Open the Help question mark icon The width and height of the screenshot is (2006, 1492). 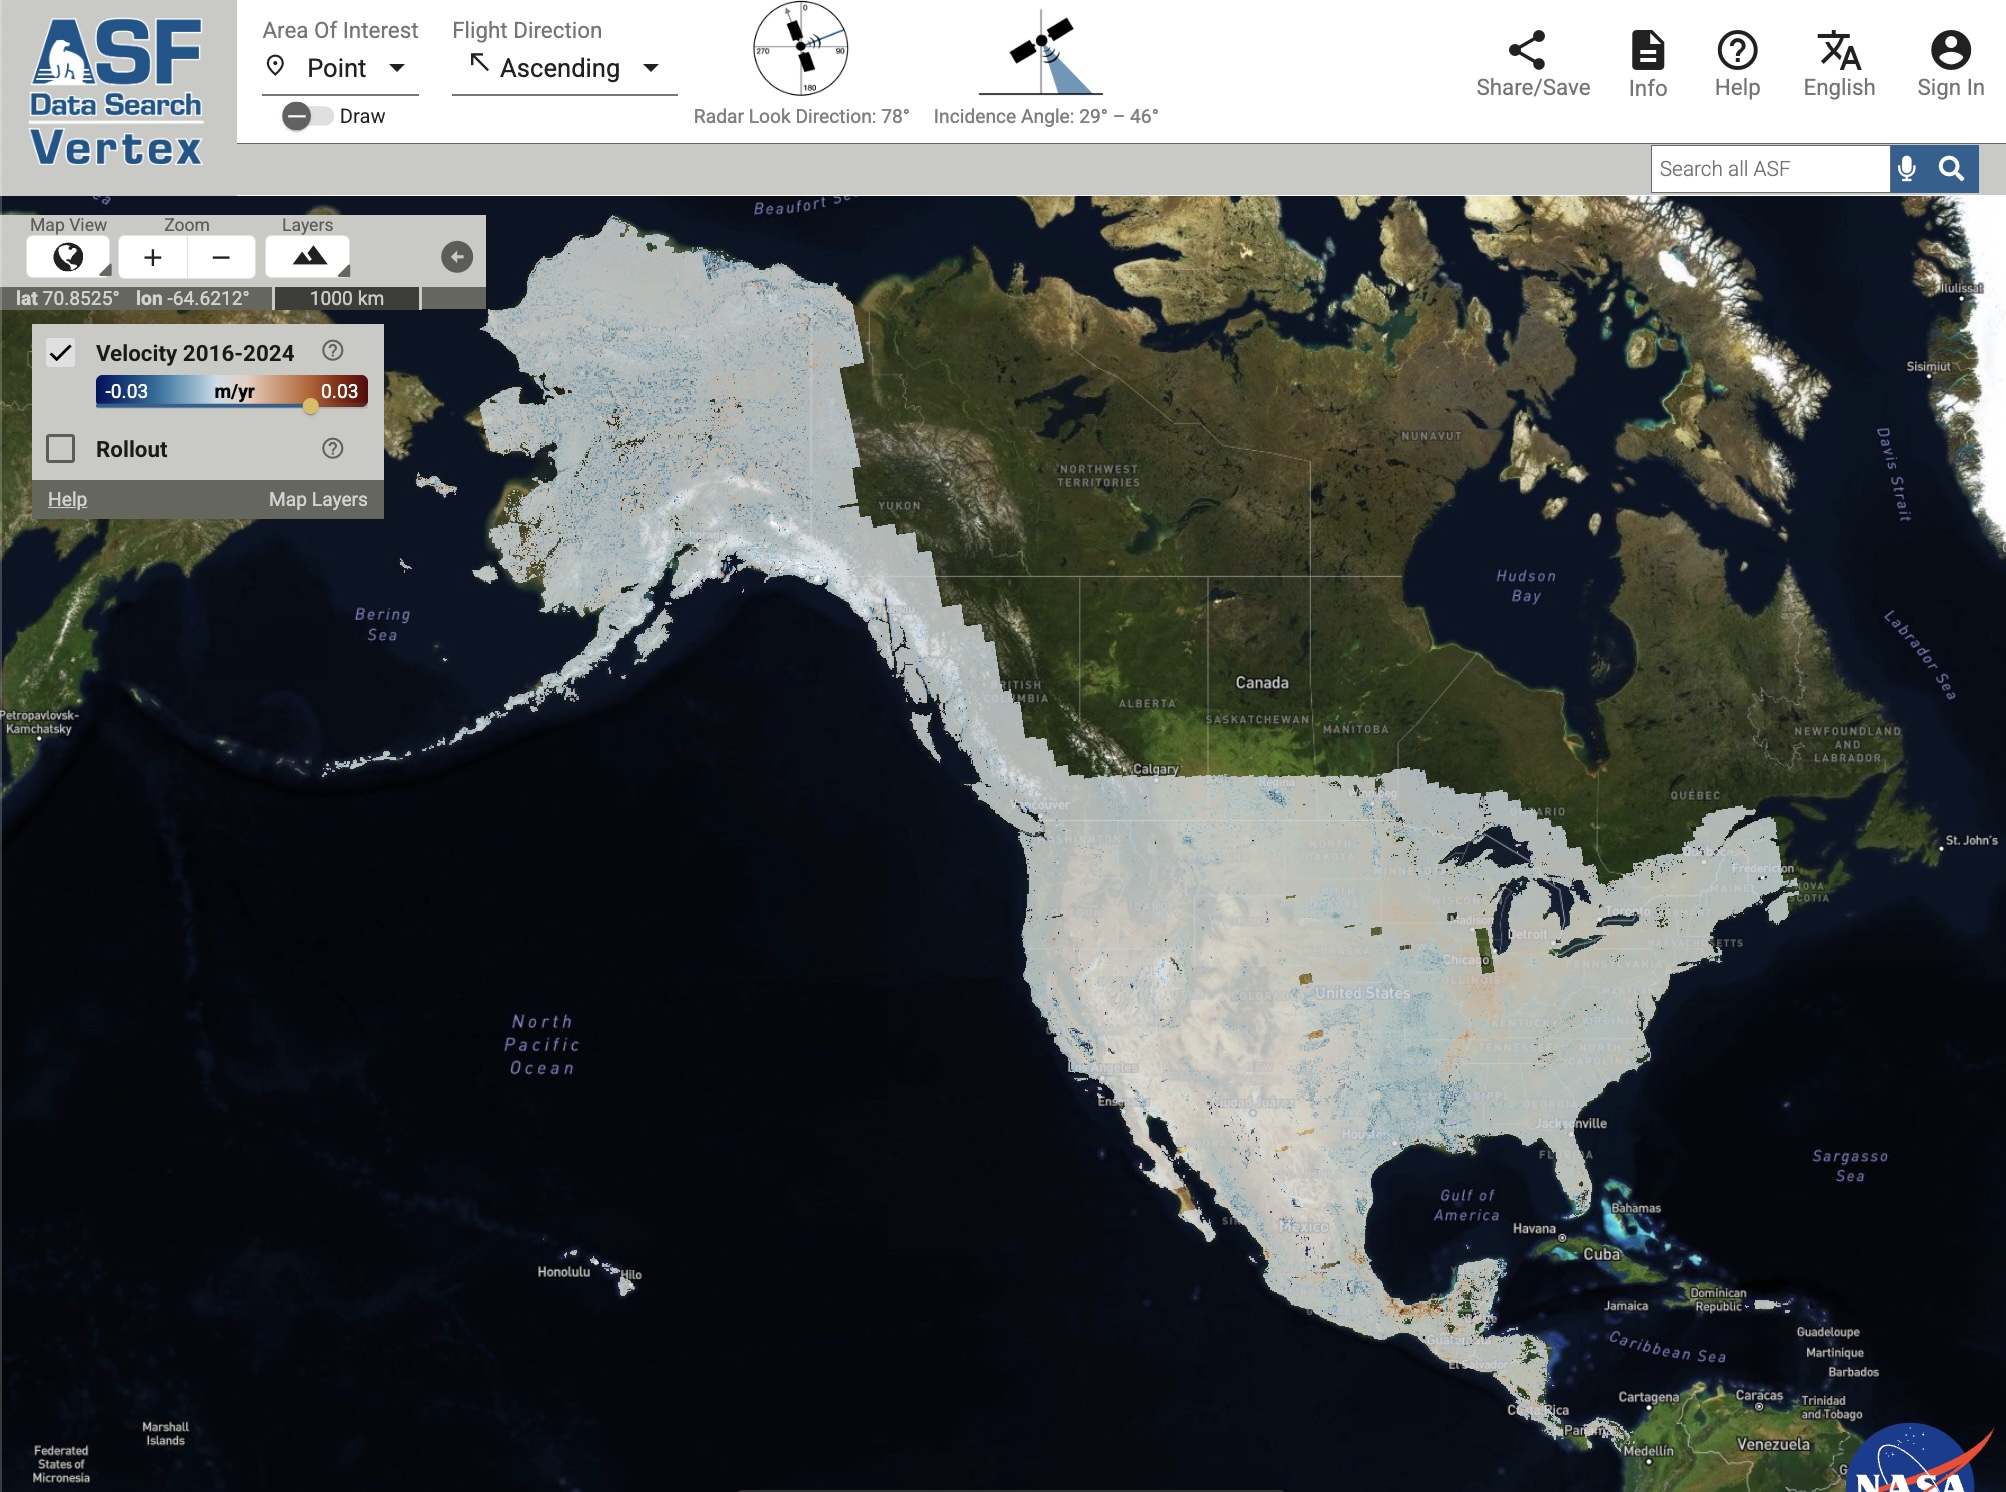1737,50
